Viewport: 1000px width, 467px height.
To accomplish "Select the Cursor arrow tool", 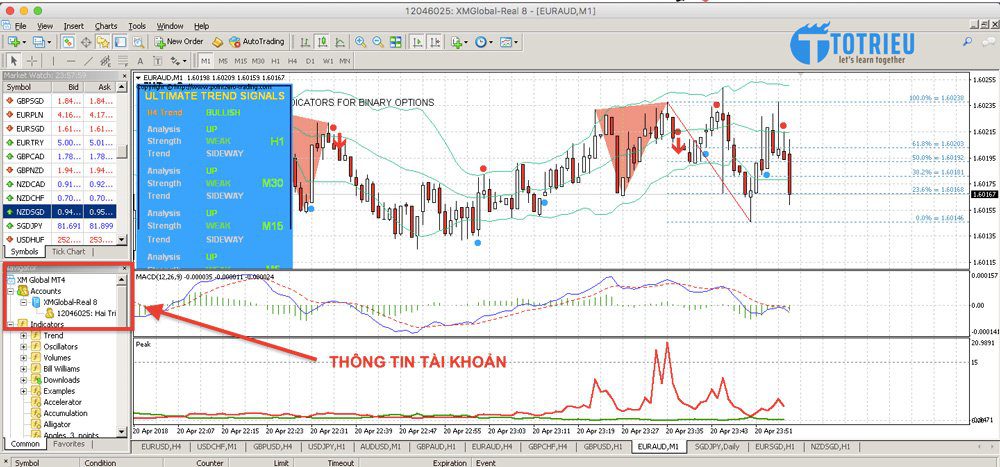I will [x=14, y=61].
